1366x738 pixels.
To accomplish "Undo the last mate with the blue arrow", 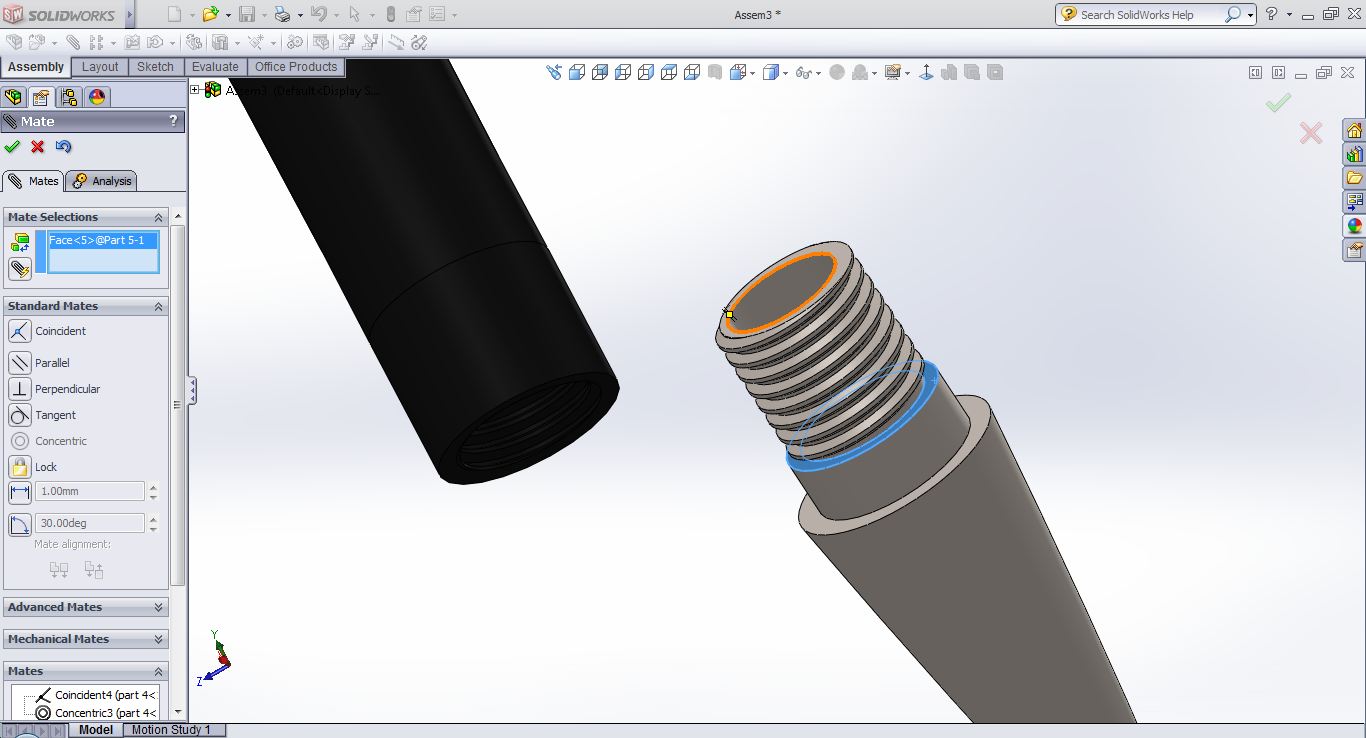I will tap(64, 147).
